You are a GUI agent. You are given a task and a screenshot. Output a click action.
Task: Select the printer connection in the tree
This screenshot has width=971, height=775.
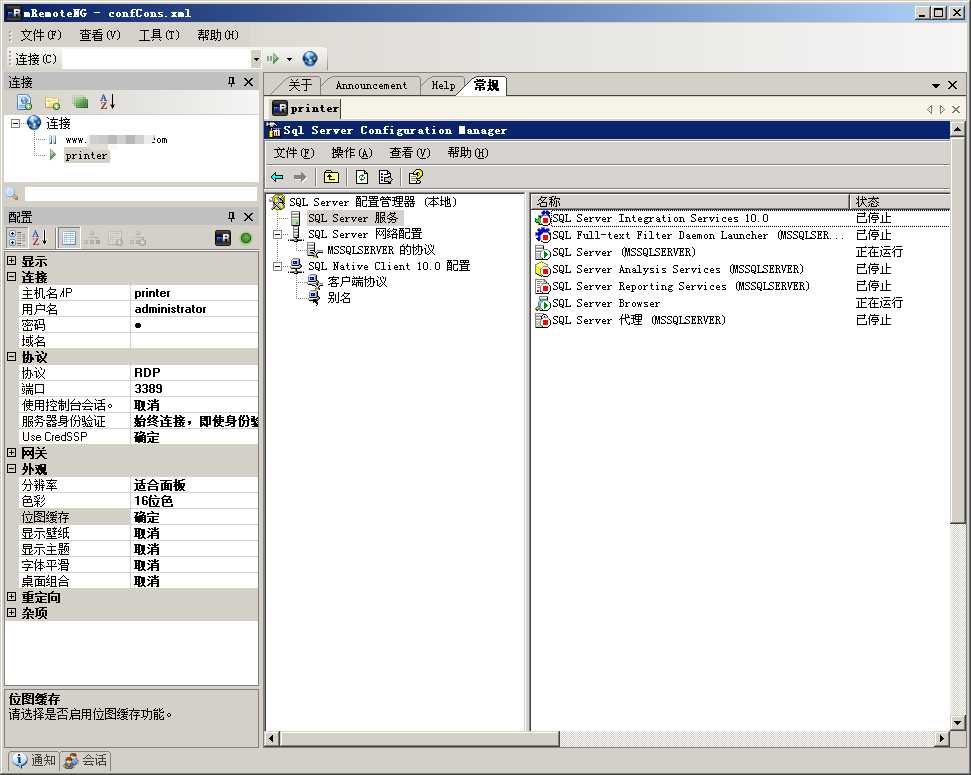86,155
